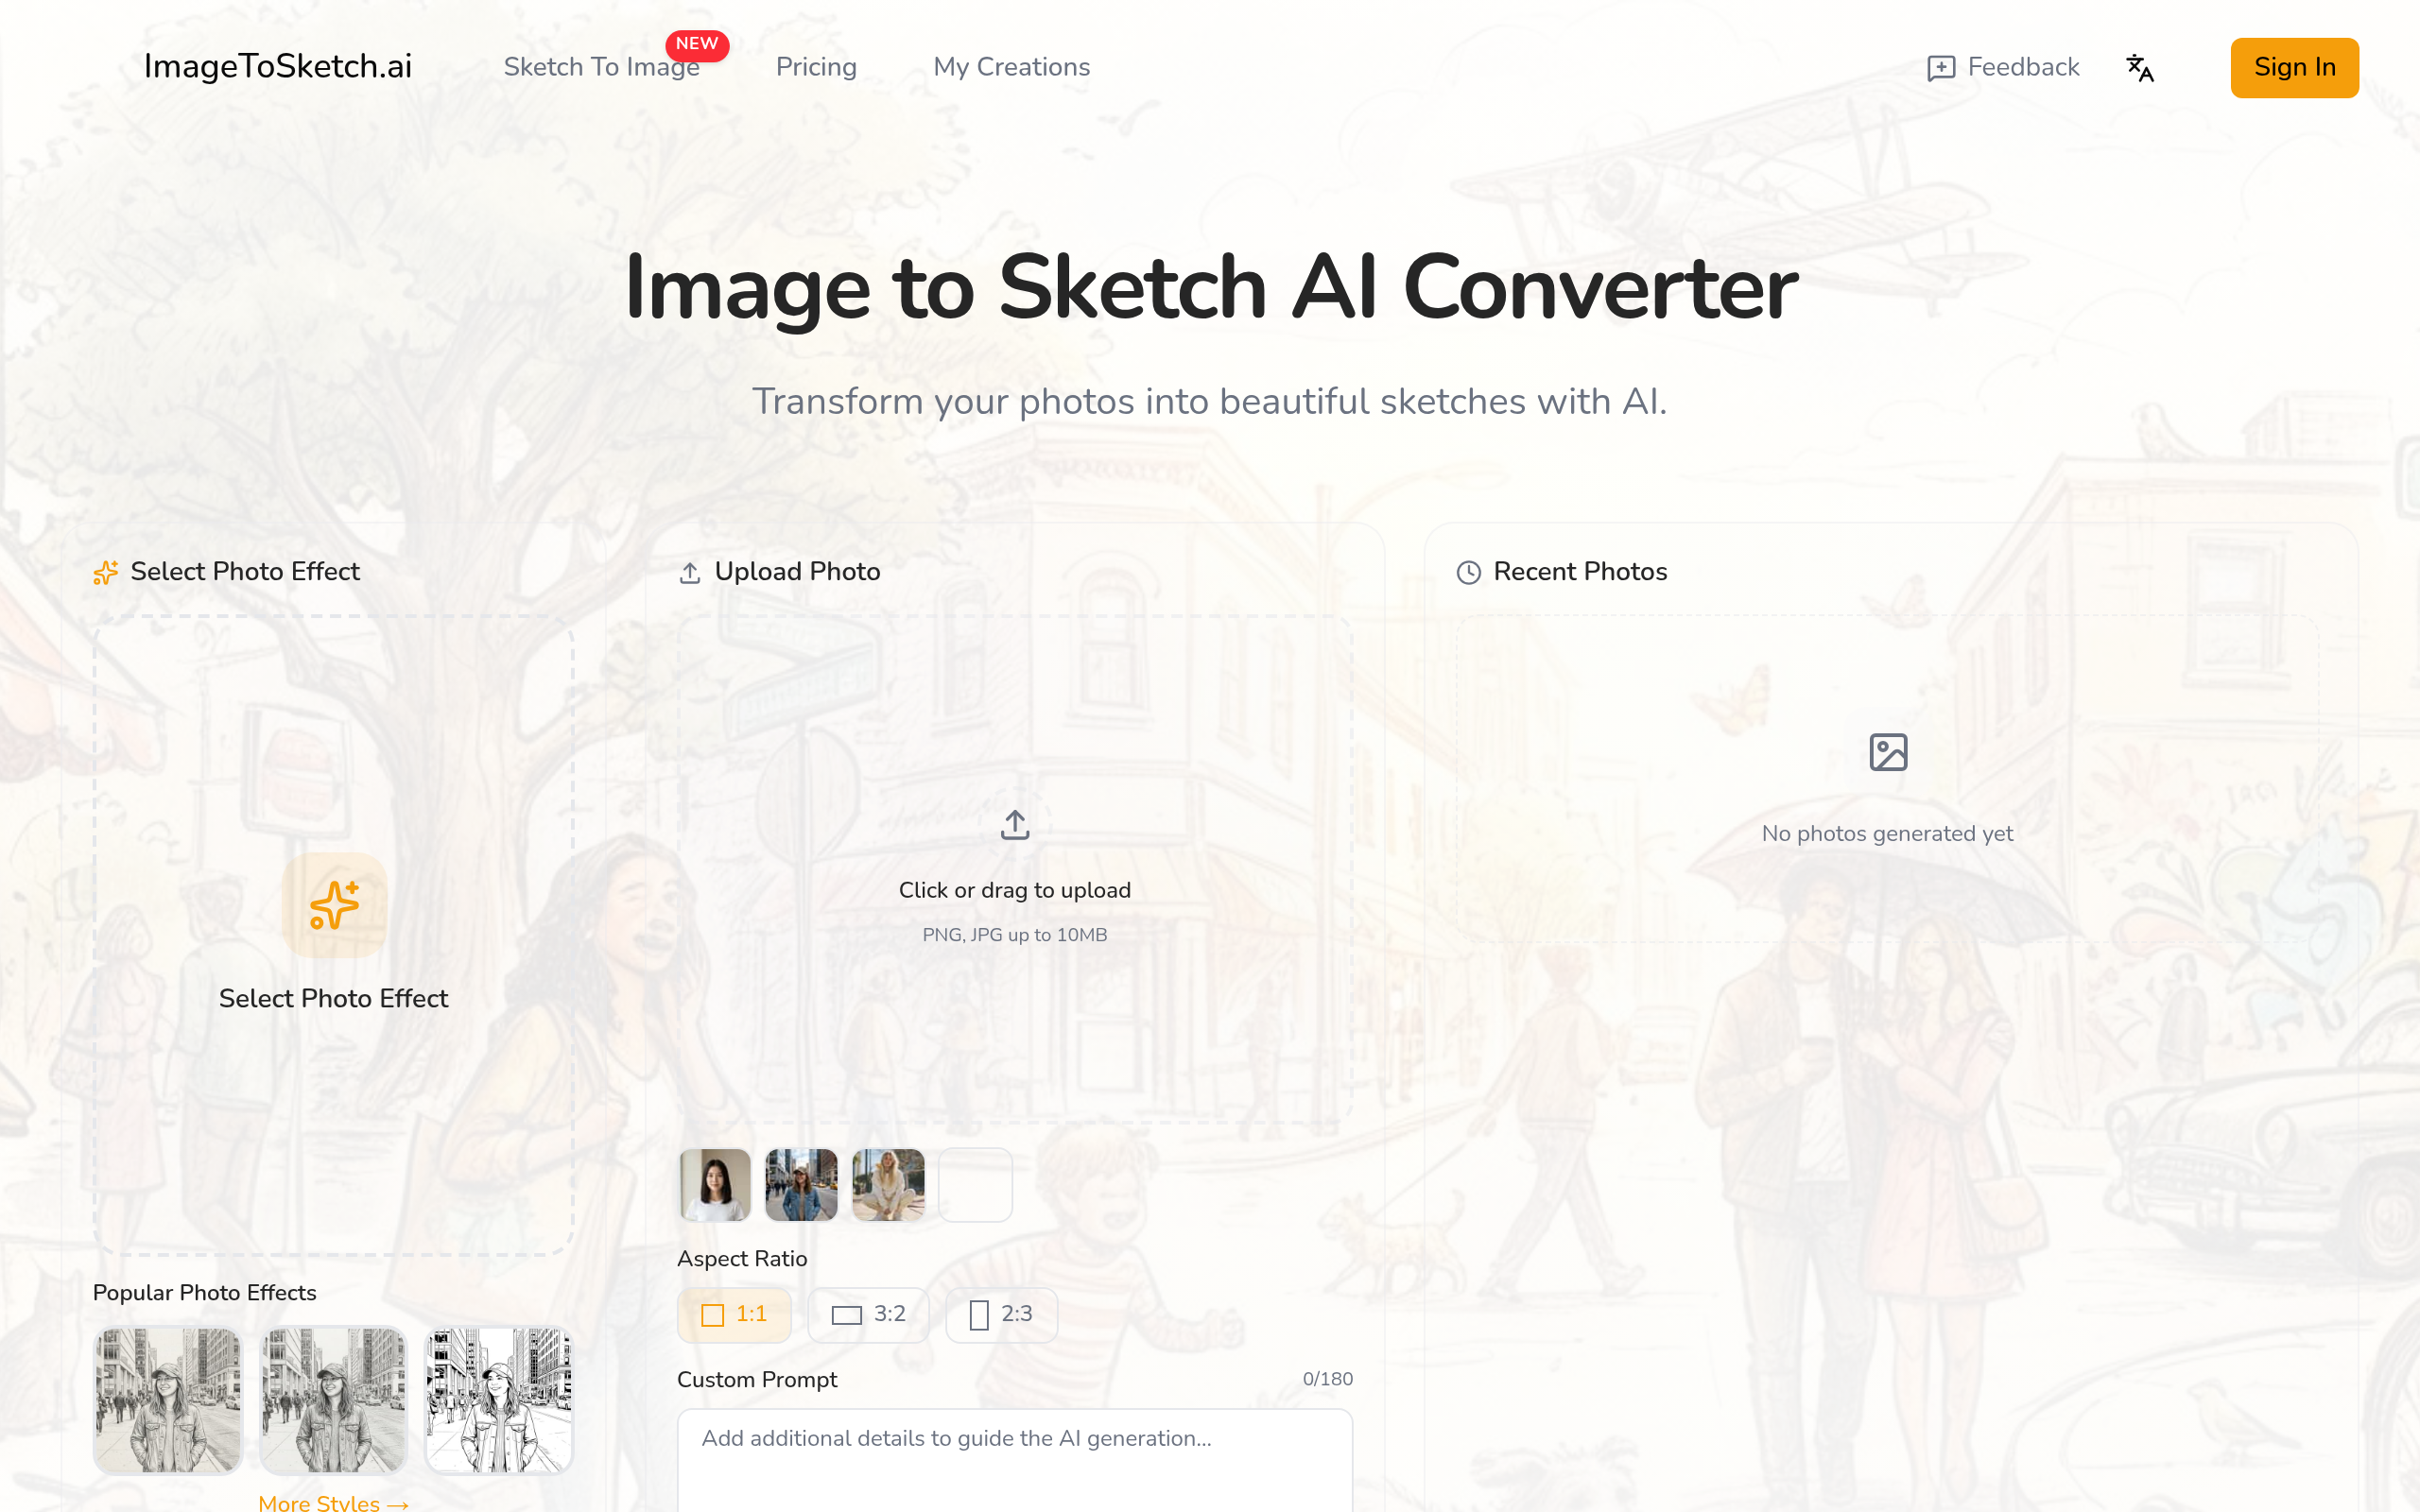Select the 3:2 landscape aspect ratio
Image resolution: width=2420 pixels, height=1512 pixels.
868,1314
